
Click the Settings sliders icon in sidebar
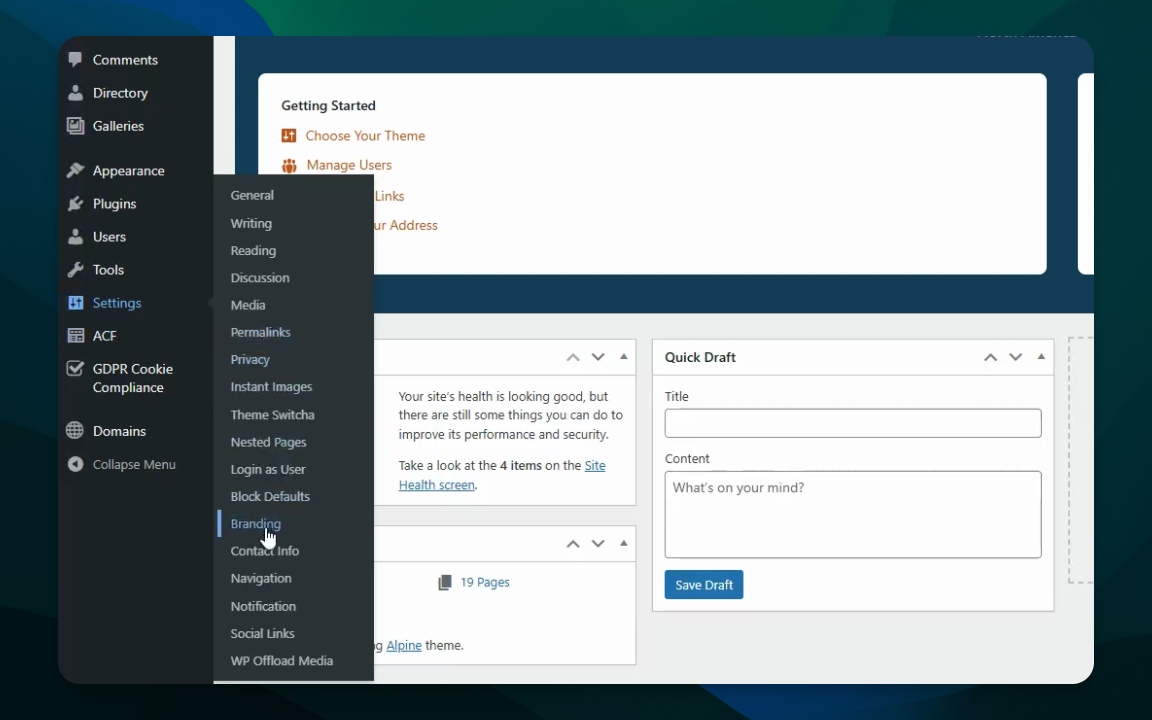75,303
